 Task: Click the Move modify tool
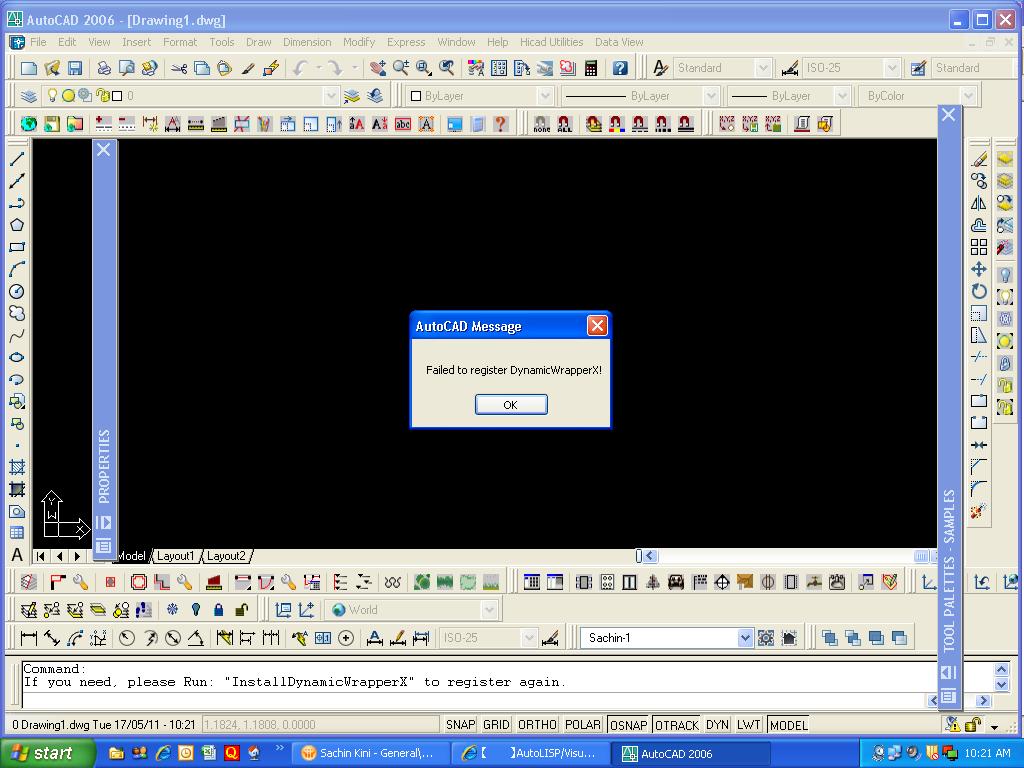[979, 269]
